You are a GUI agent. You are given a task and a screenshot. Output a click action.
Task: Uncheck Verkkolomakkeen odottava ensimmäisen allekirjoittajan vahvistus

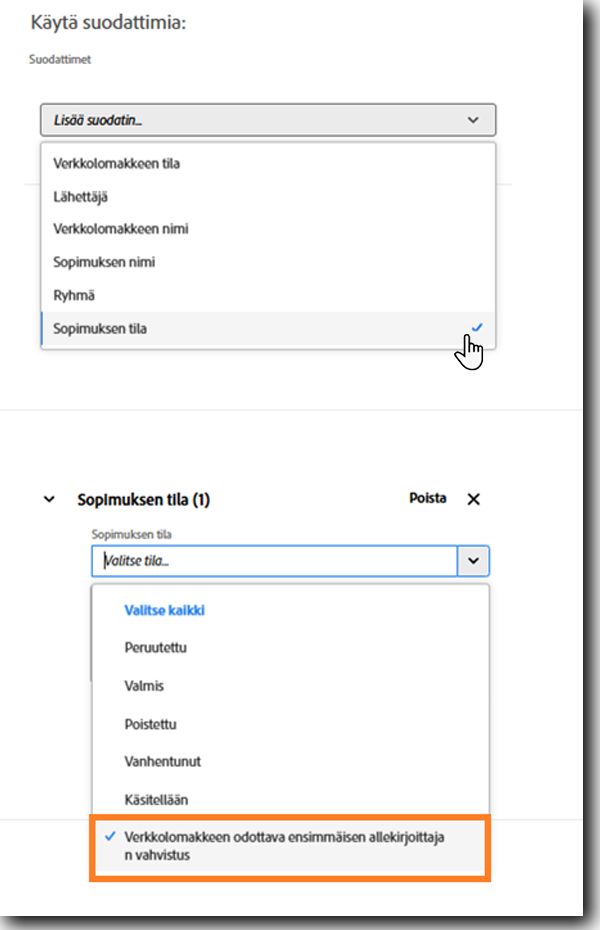point(291,846)
